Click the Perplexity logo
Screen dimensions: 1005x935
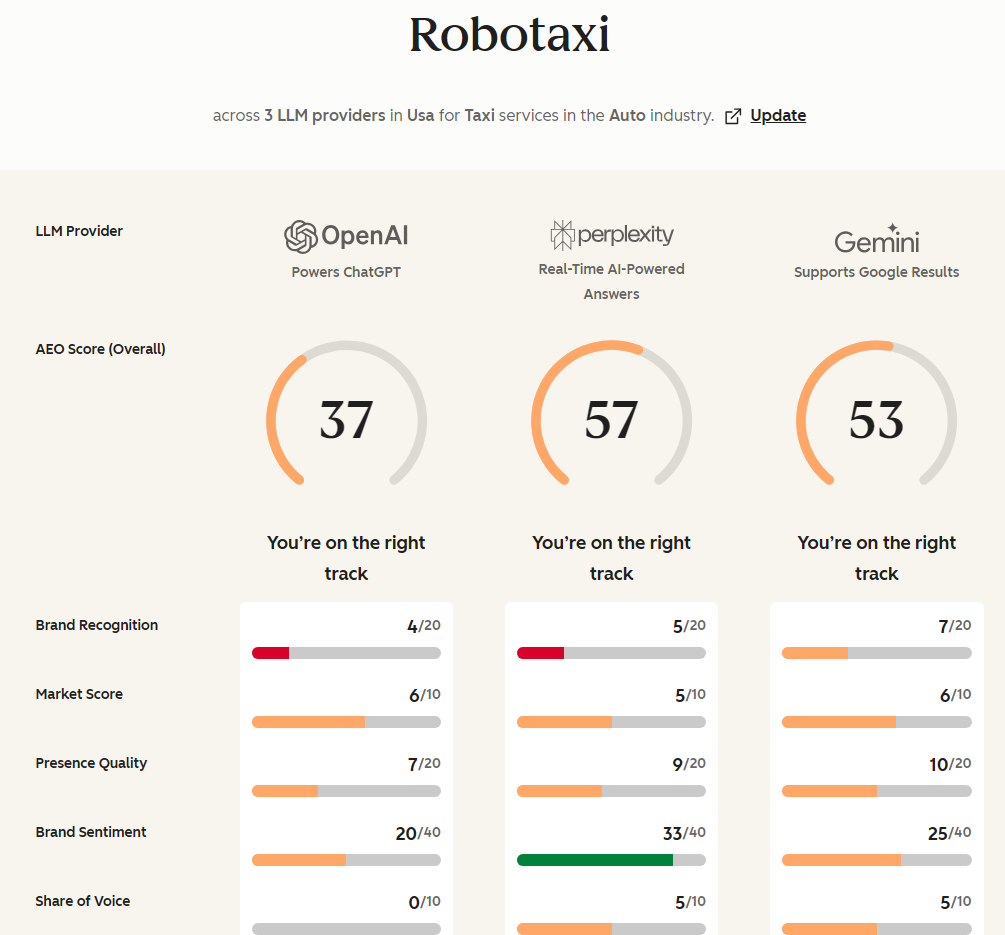[x=611, y=235]
